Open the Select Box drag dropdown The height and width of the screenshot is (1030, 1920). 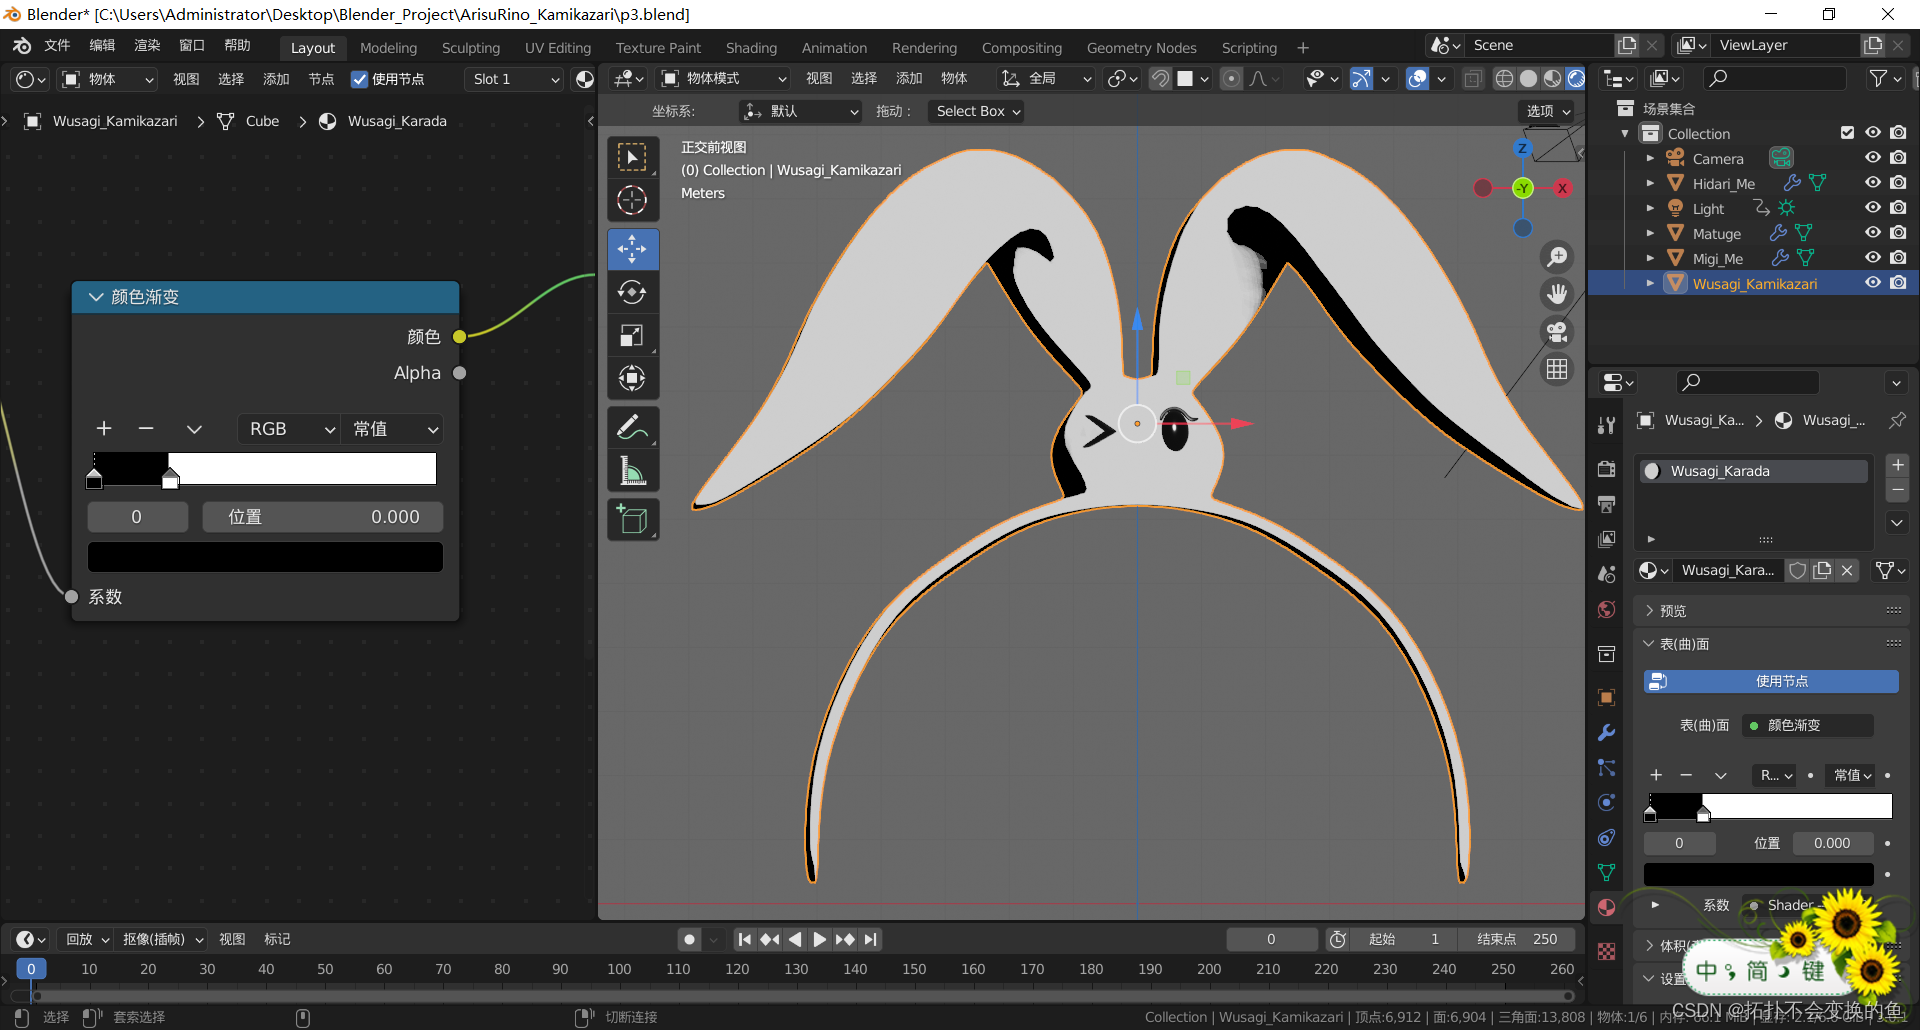click(977, 111)
